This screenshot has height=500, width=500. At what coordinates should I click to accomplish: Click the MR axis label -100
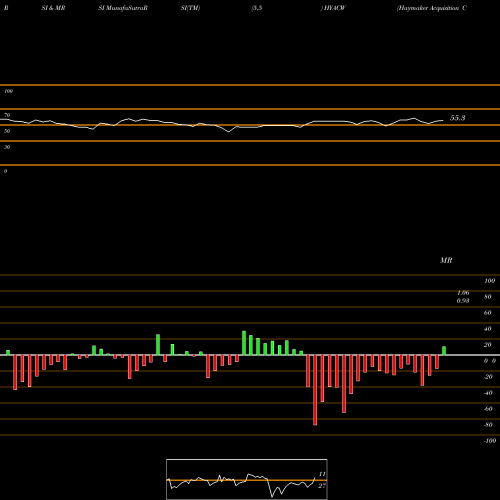pos(490,441)
